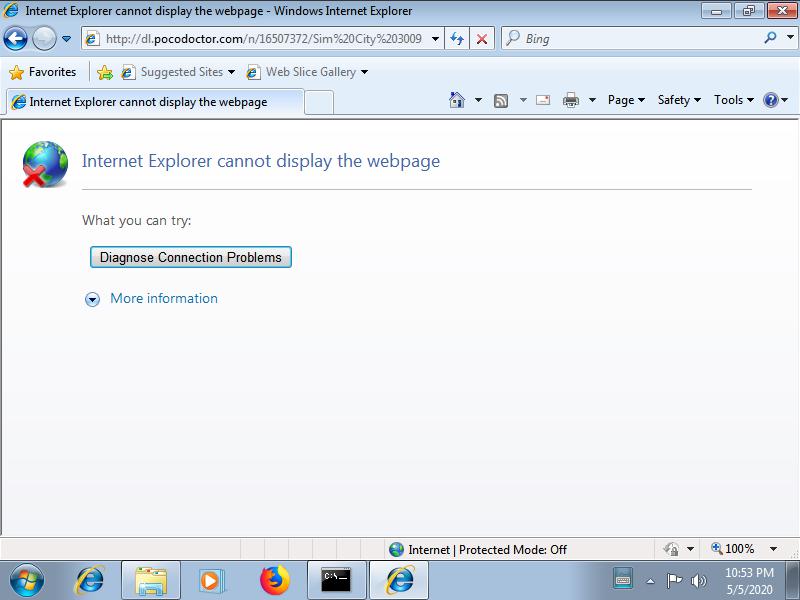
Task: Click the Home icon on command bar
Action: [457, 100]
